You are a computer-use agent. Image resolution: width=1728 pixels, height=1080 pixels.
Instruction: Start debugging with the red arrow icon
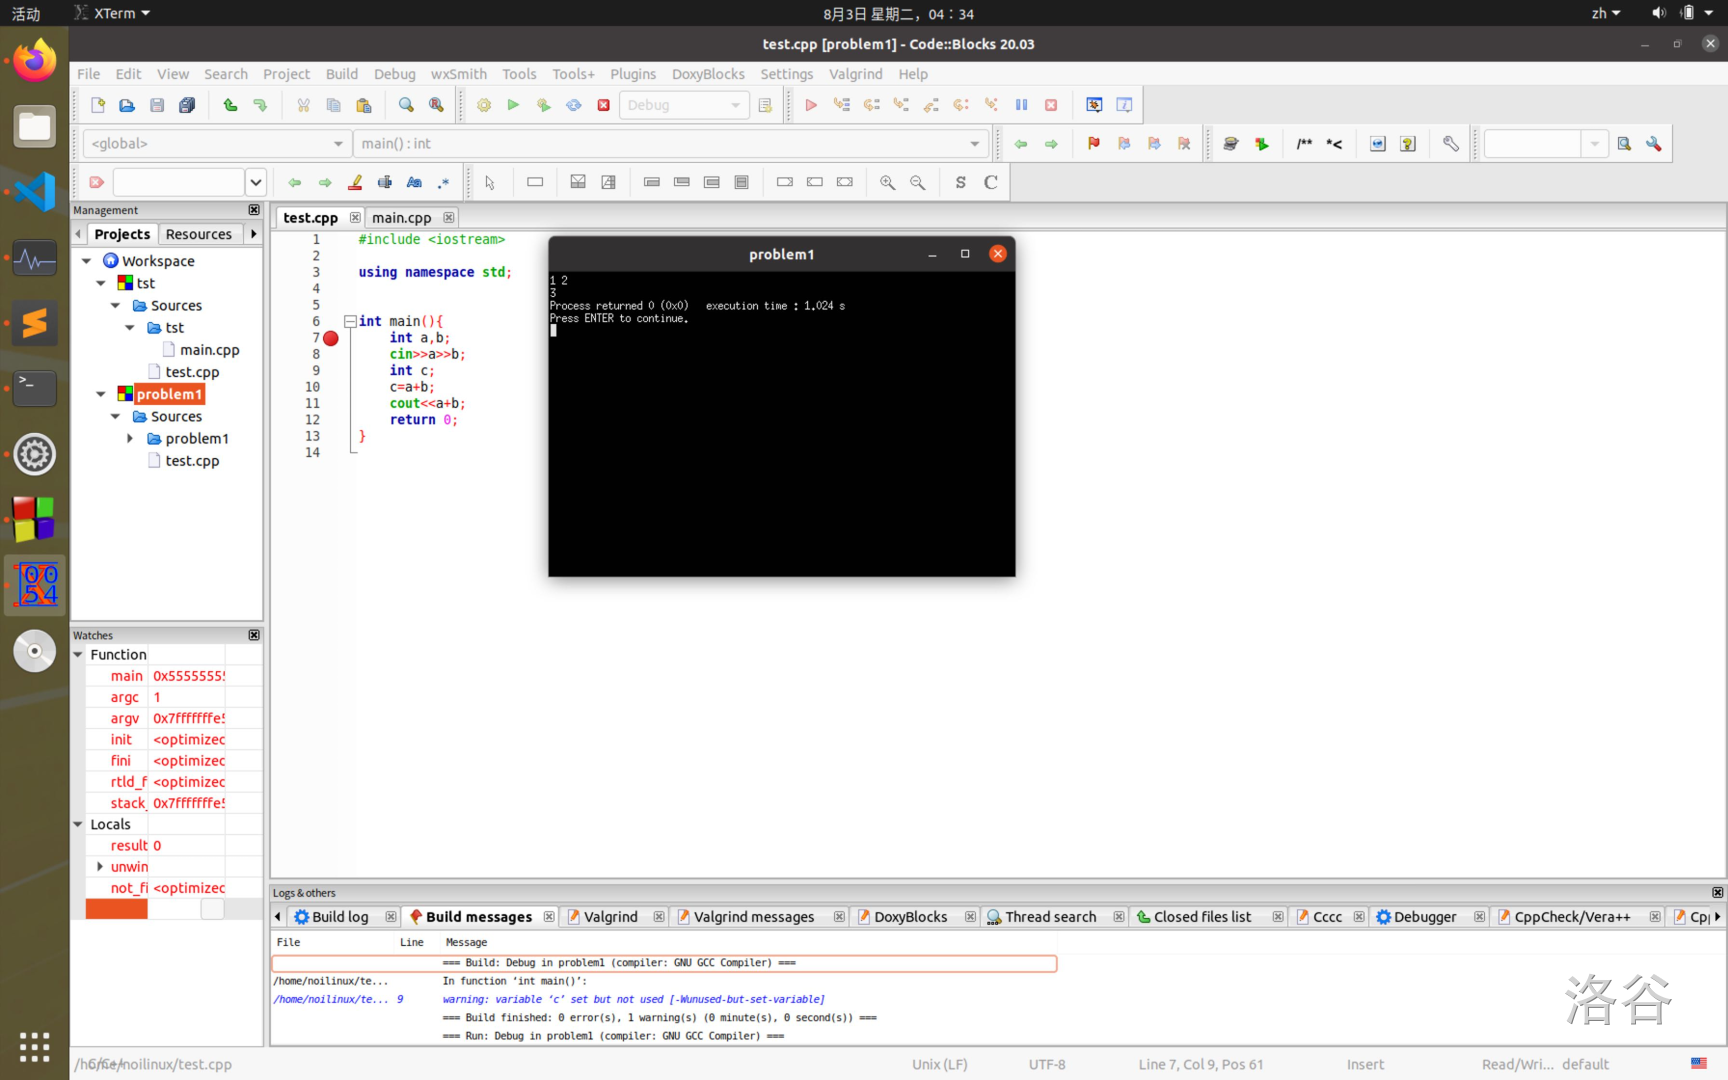tap(811, 105)
